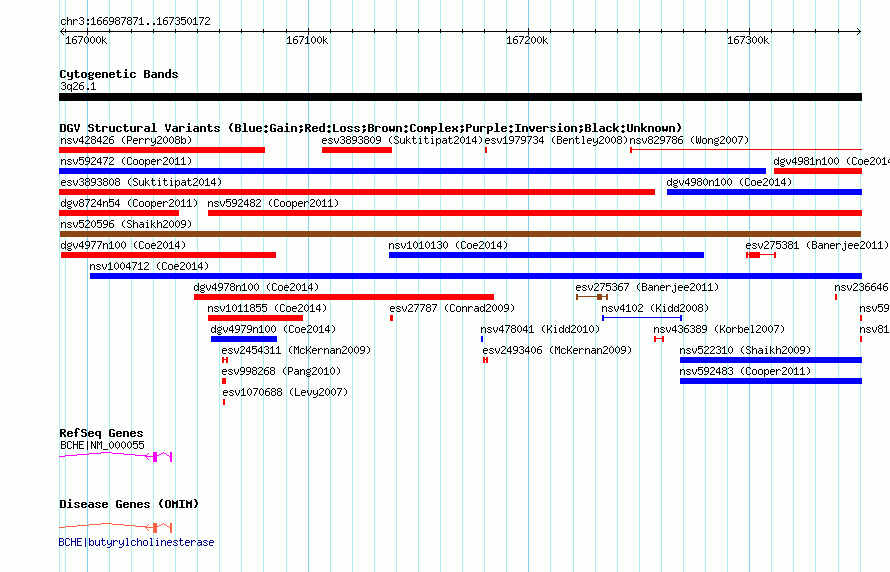890x572 pixels.
Task: Open the esv1979734 (Bentley2008) variant label
Action: pos(556,140)
